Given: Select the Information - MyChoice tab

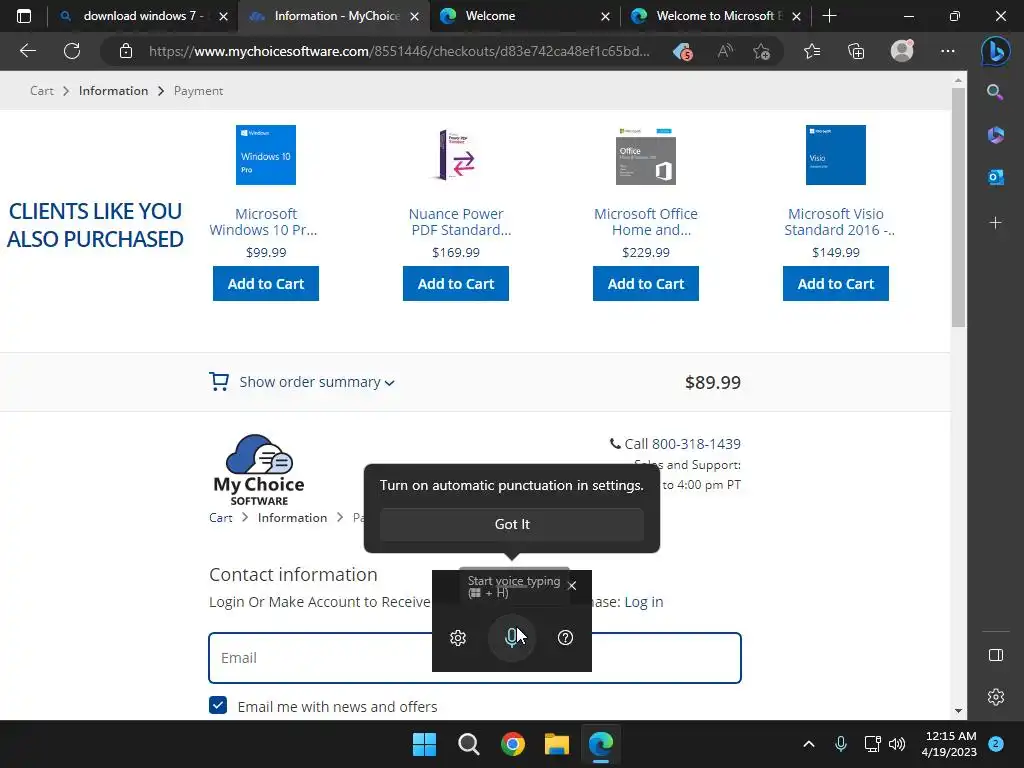Looking at the screenshot, I should (334, 16).
